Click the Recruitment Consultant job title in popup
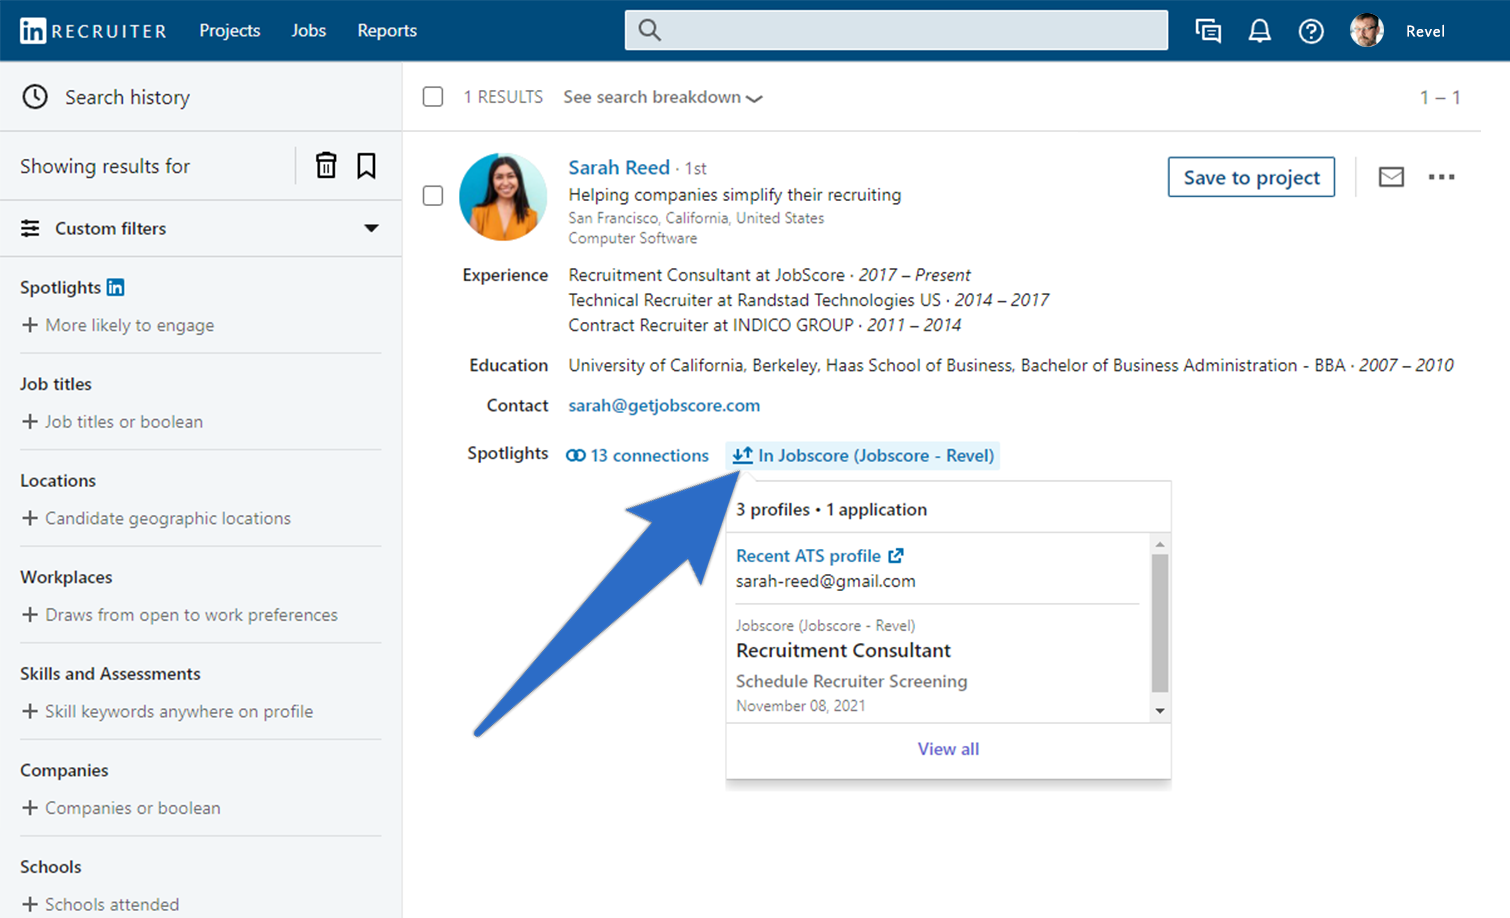The image size is (1510, 918). [x=843, y=650]
